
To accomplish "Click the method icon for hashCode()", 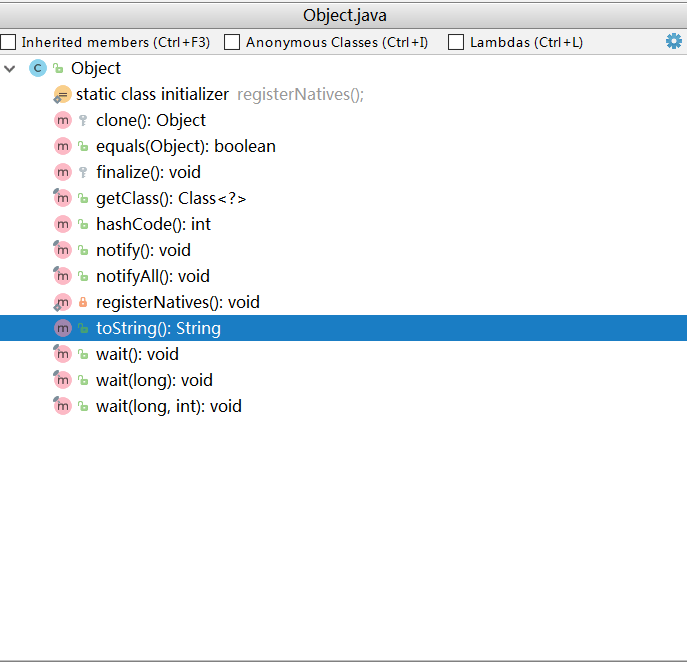I will point(63,224).
